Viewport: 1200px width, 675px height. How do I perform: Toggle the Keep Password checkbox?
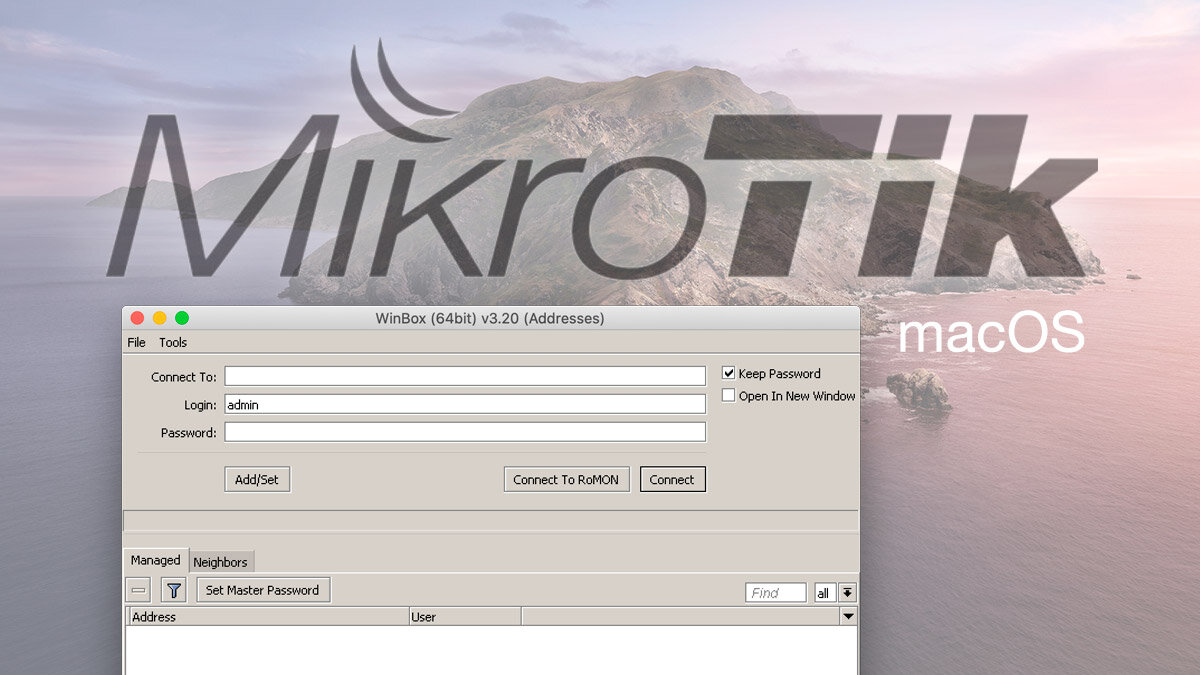point(729,373)
